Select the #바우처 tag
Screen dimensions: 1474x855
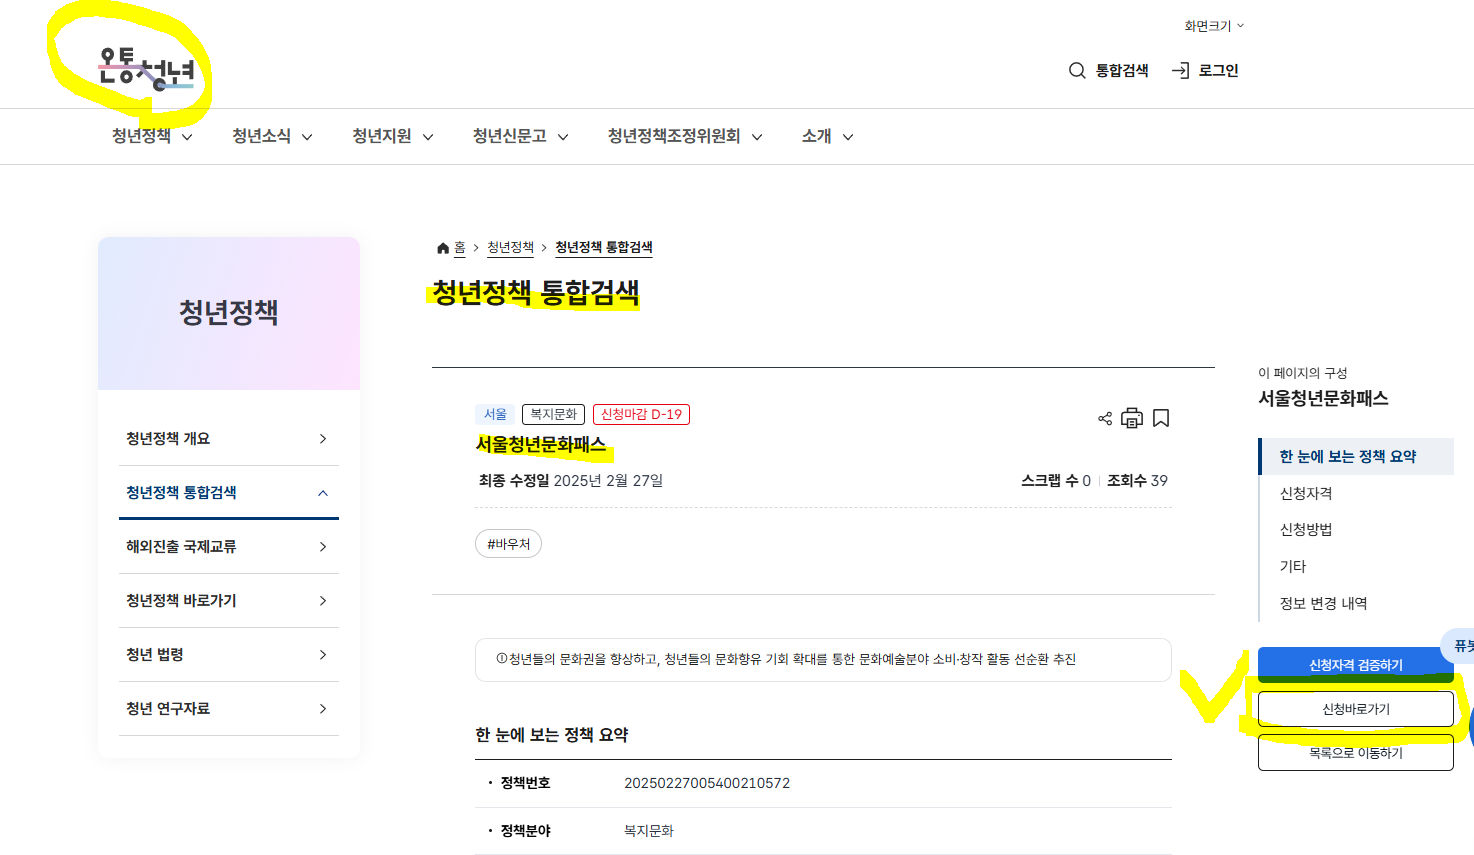coord(508,543)
